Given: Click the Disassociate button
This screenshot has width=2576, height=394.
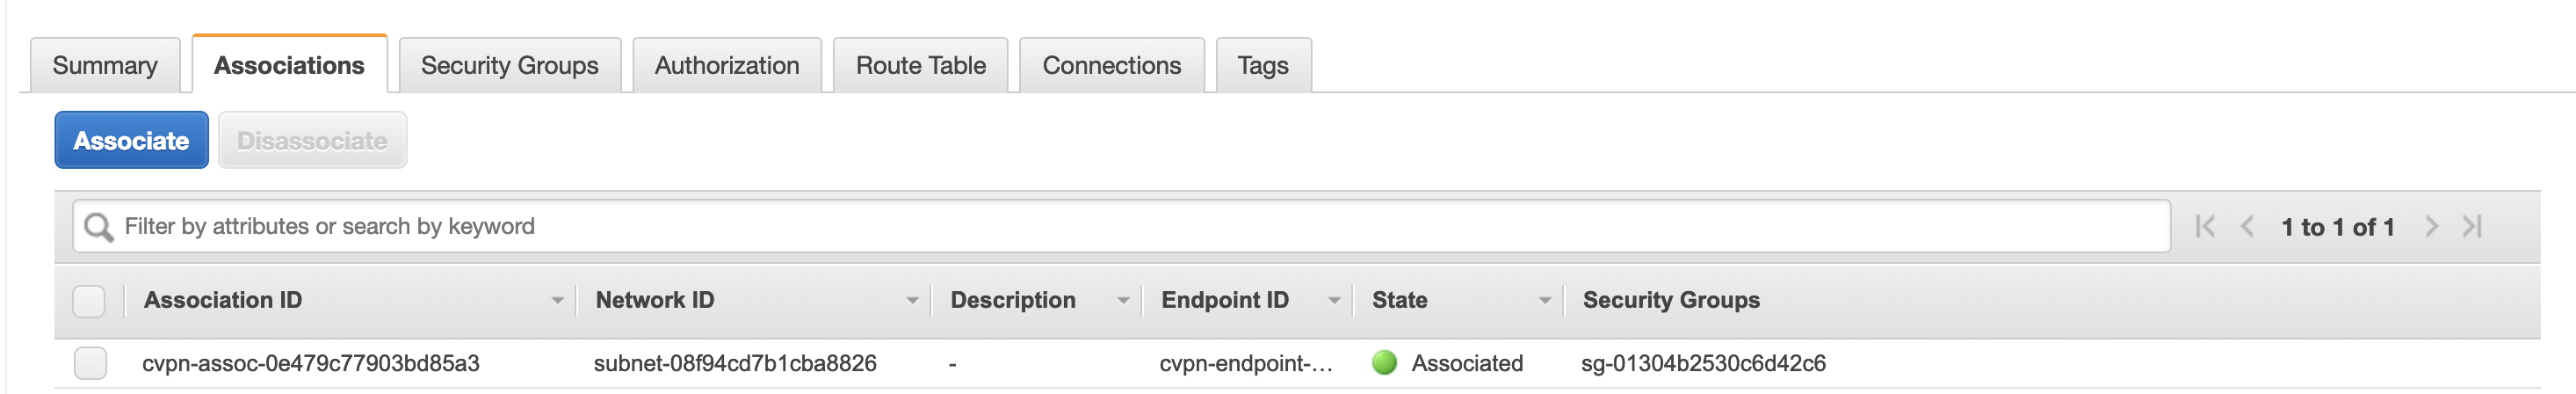Looking at the screenshot, I should [x=312, y=141].
